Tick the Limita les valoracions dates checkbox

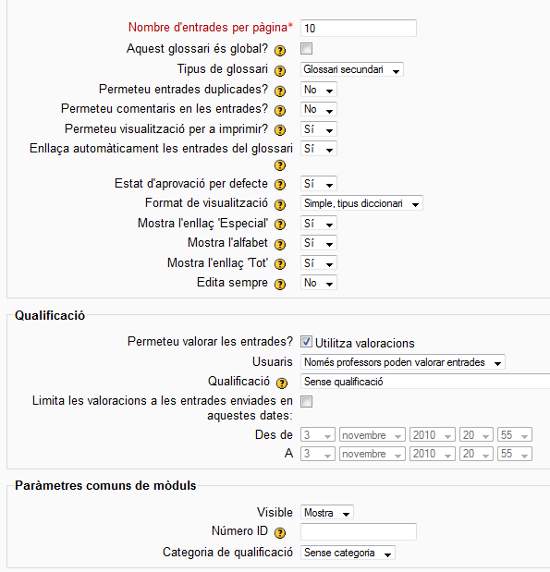tap(306, 401)
